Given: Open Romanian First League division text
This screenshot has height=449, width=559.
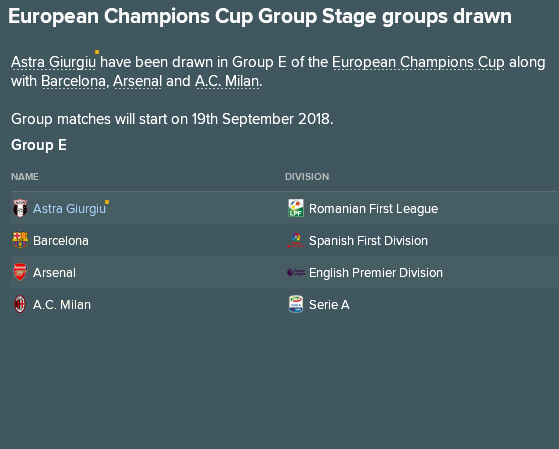Looking at the screenshot, I should (373, 209).
